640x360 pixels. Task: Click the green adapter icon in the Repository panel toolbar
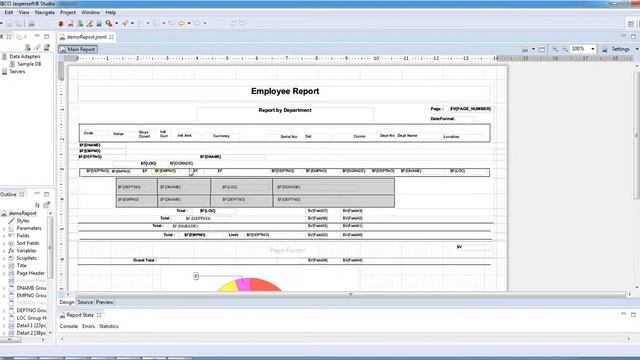pyautogui.click(x=28, y=48)
